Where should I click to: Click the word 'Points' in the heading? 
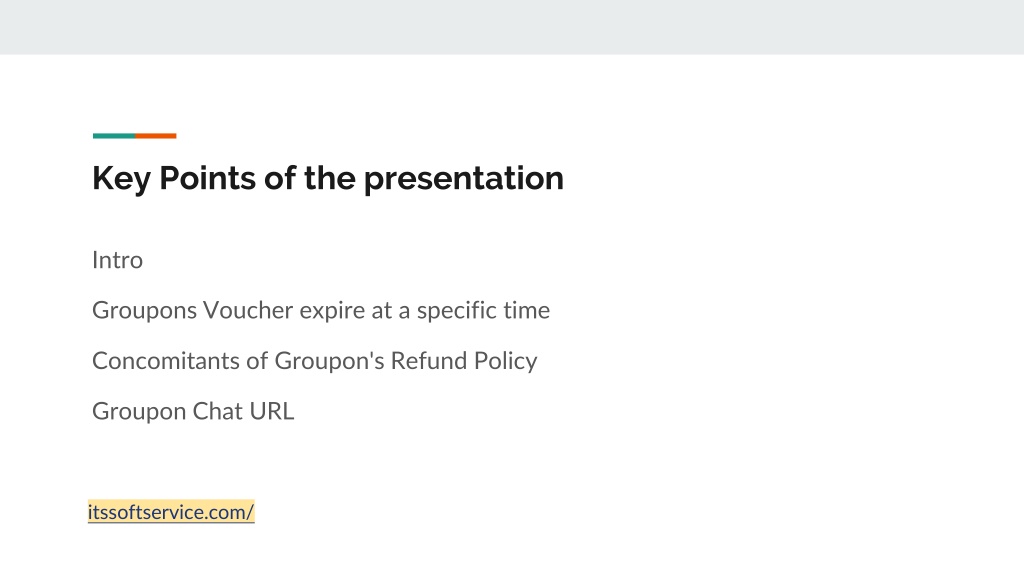(207, 178)
